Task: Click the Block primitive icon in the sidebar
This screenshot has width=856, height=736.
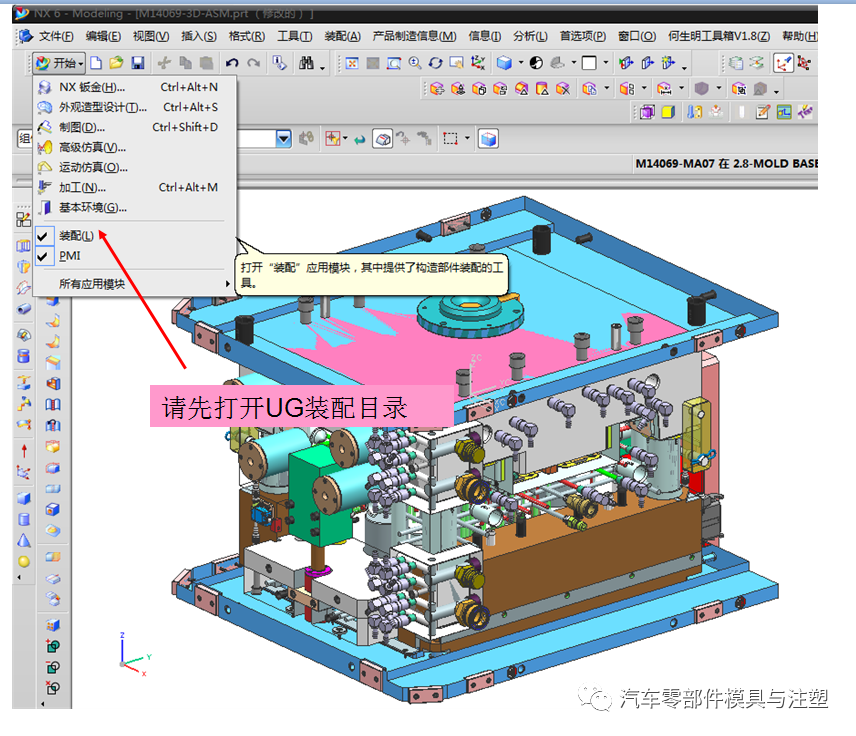Action: [23, 498]
